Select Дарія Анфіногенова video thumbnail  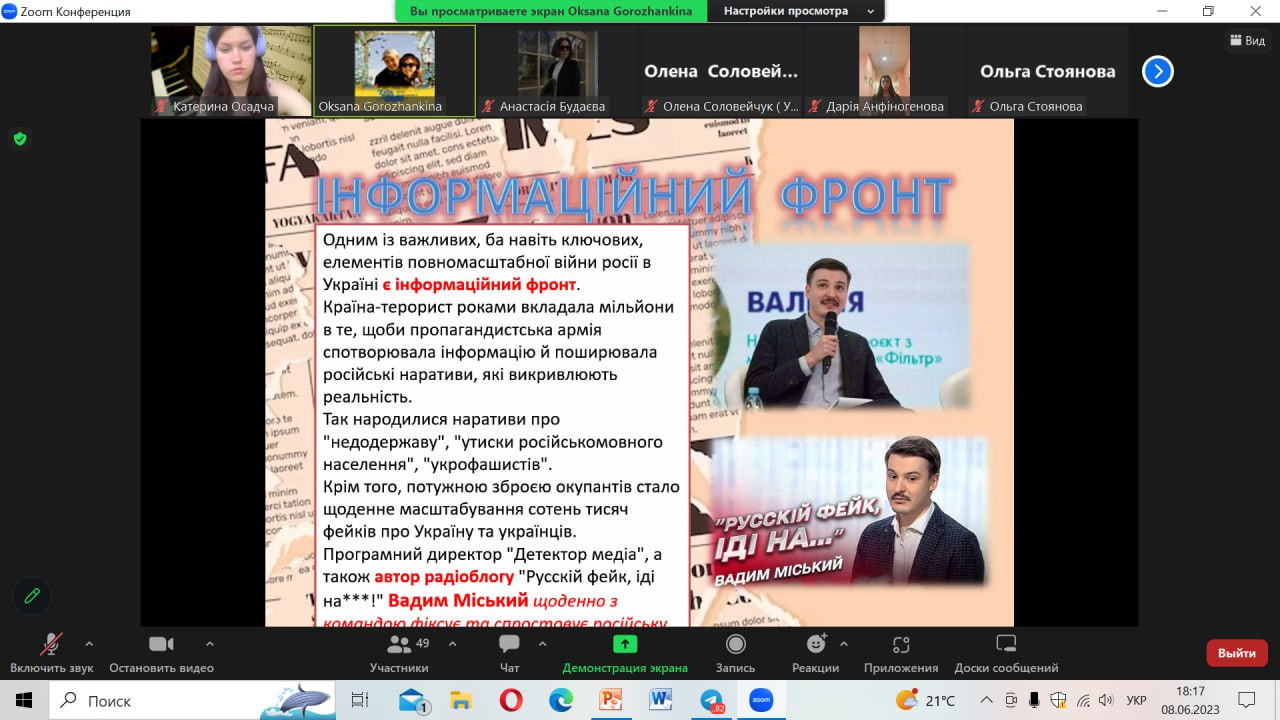pos(884,71)
